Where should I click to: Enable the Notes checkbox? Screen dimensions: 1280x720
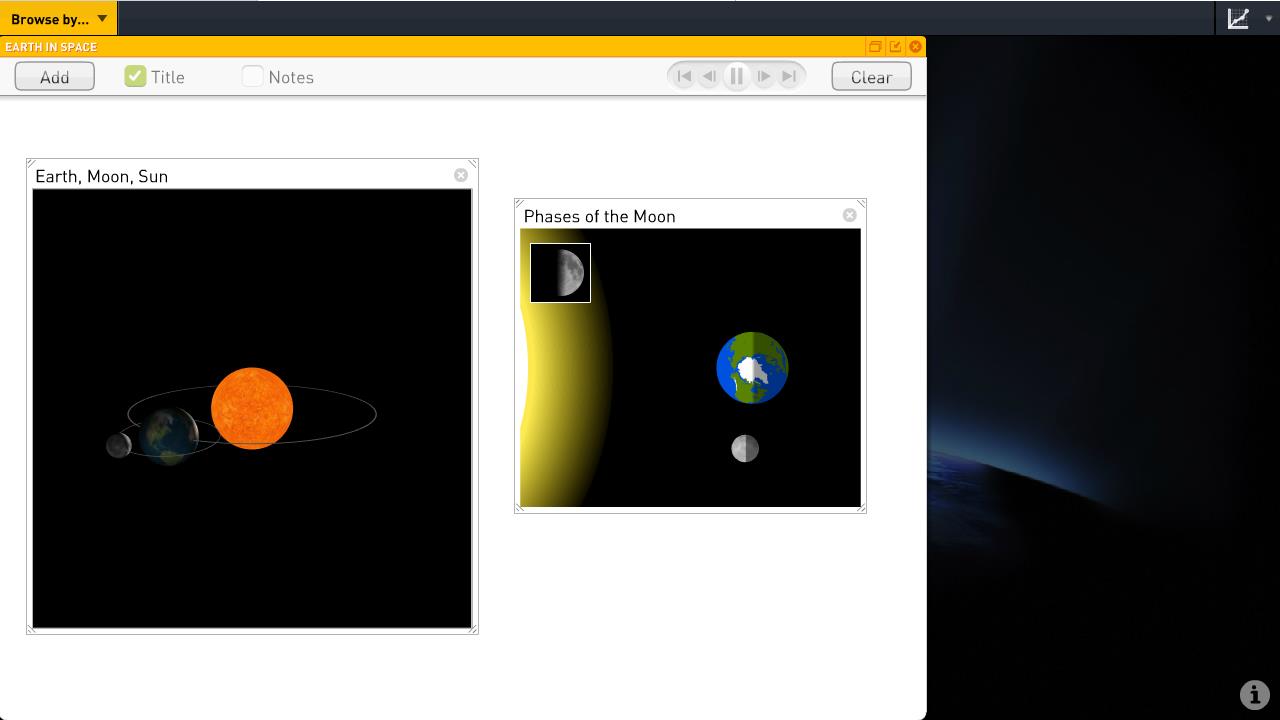tap(252, 76)
